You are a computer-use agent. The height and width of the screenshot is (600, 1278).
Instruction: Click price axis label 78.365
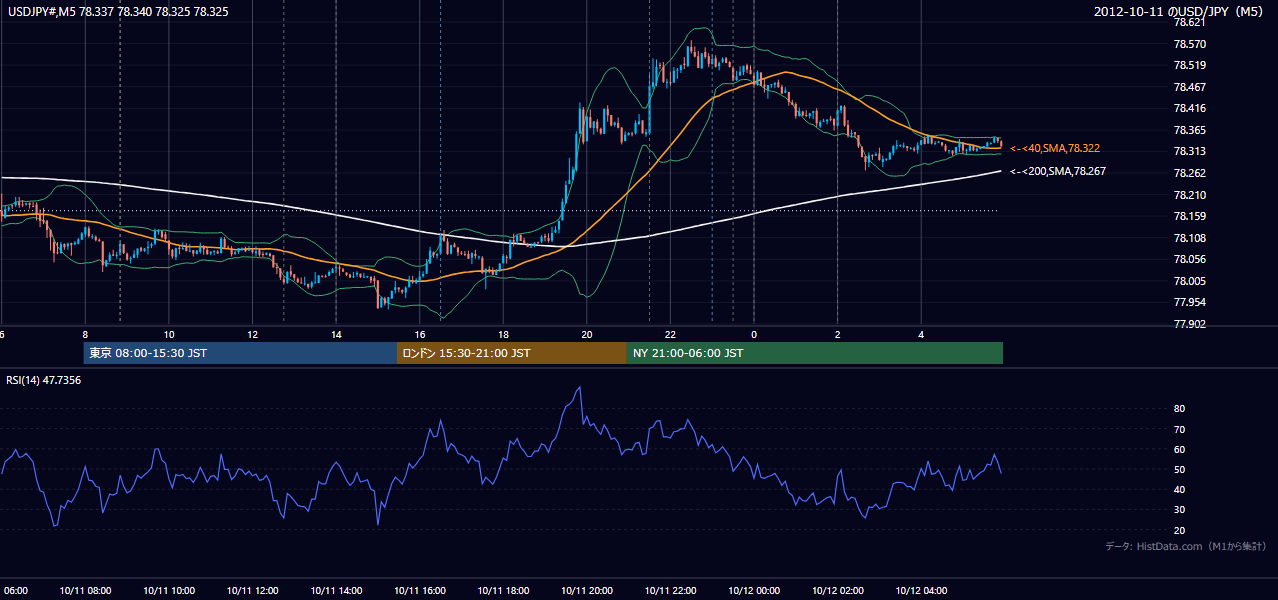pyautogui.click(x=1189, y=130)
